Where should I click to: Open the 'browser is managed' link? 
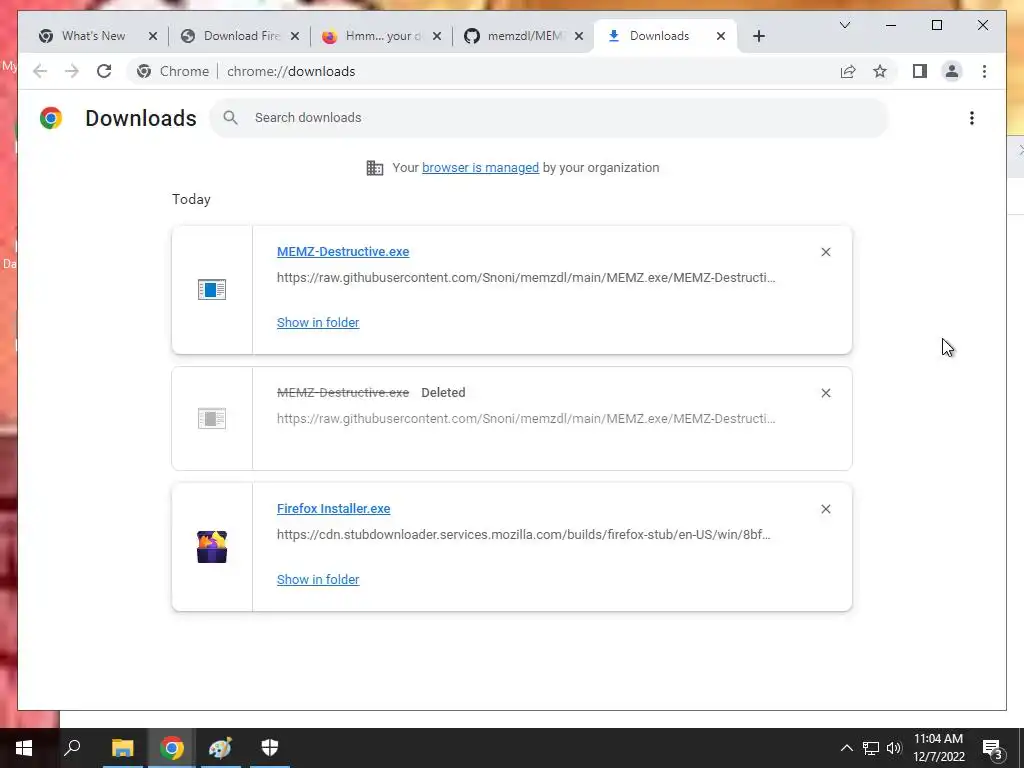[480, 168]
